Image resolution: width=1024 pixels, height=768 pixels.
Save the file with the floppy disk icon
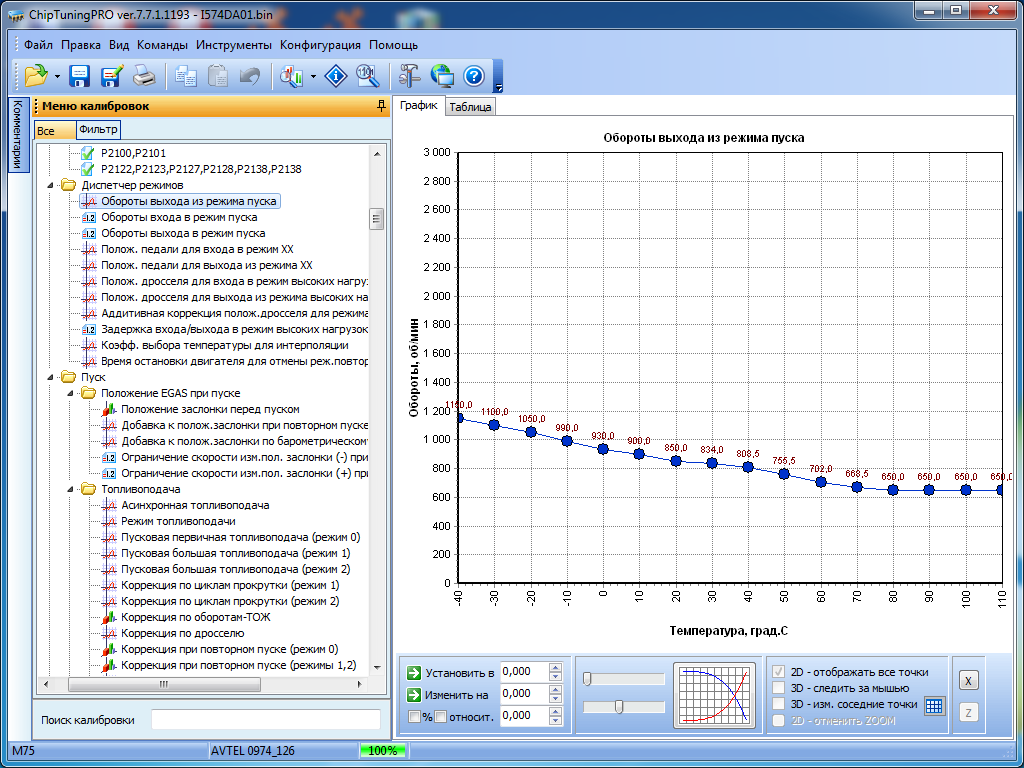pyautogui.click(x=80, y=76)
